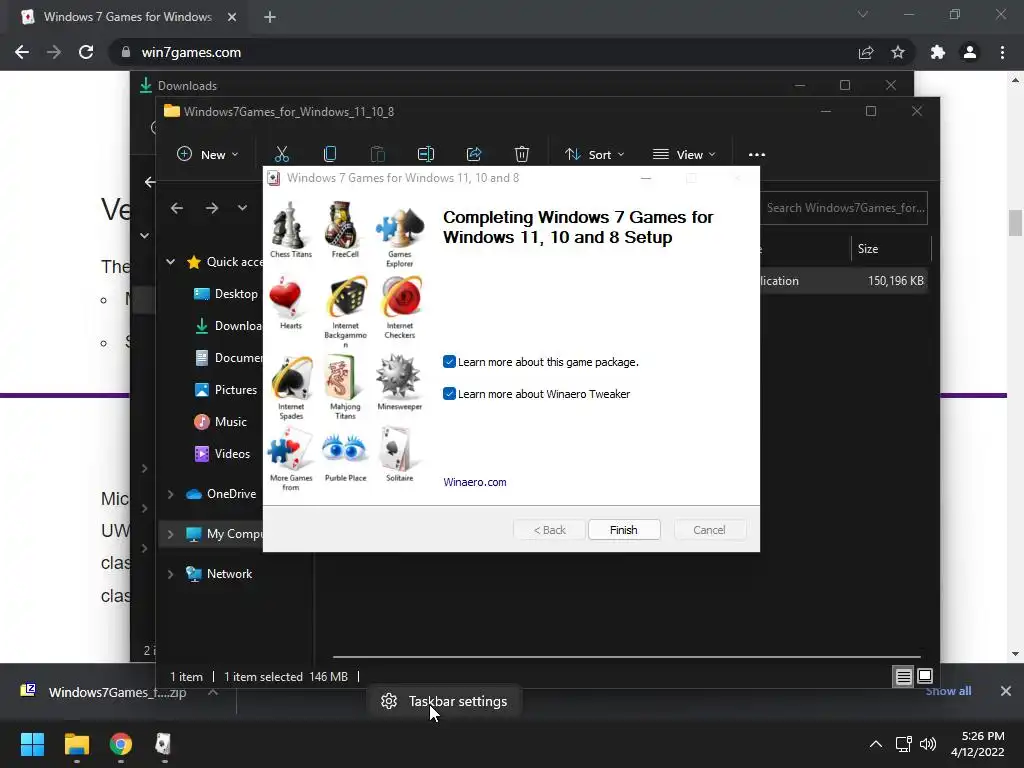Click the Rename icon in Explorer toolbar
The height and width of the screenshot is (768, 1024).
426,154
